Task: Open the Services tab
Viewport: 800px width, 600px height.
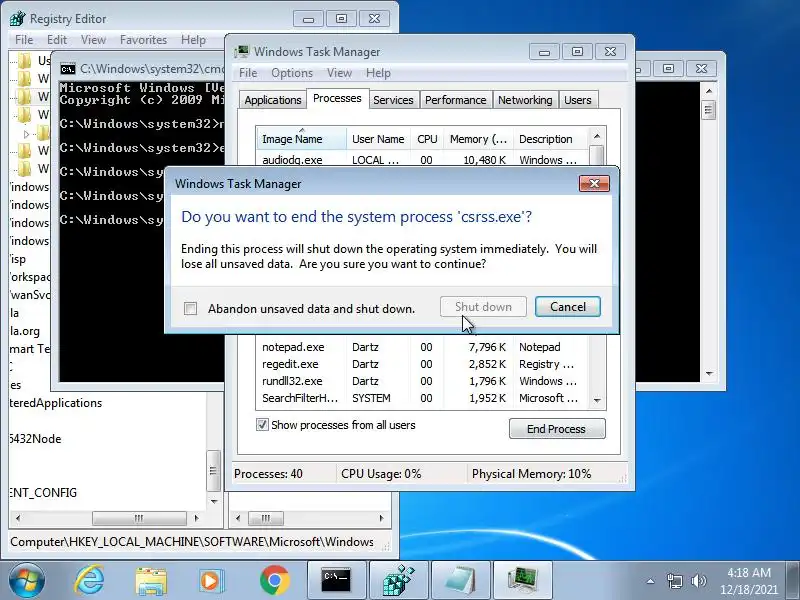Action: tap(393, 100)
